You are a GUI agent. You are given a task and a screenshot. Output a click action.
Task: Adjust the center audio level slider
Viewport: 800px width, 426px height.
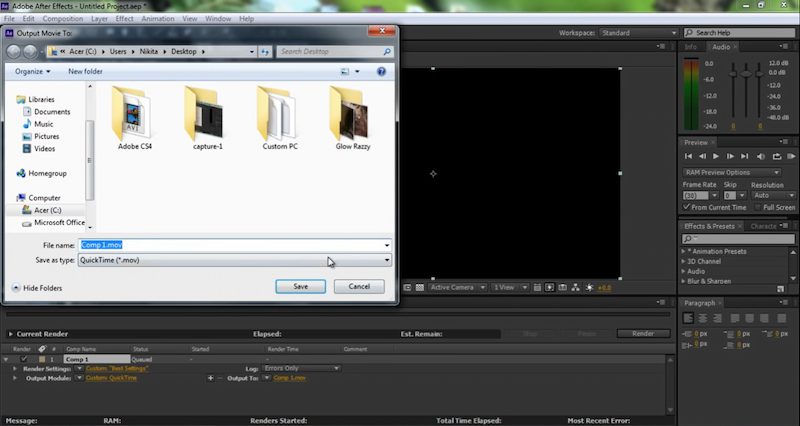[x=746, y=74]
